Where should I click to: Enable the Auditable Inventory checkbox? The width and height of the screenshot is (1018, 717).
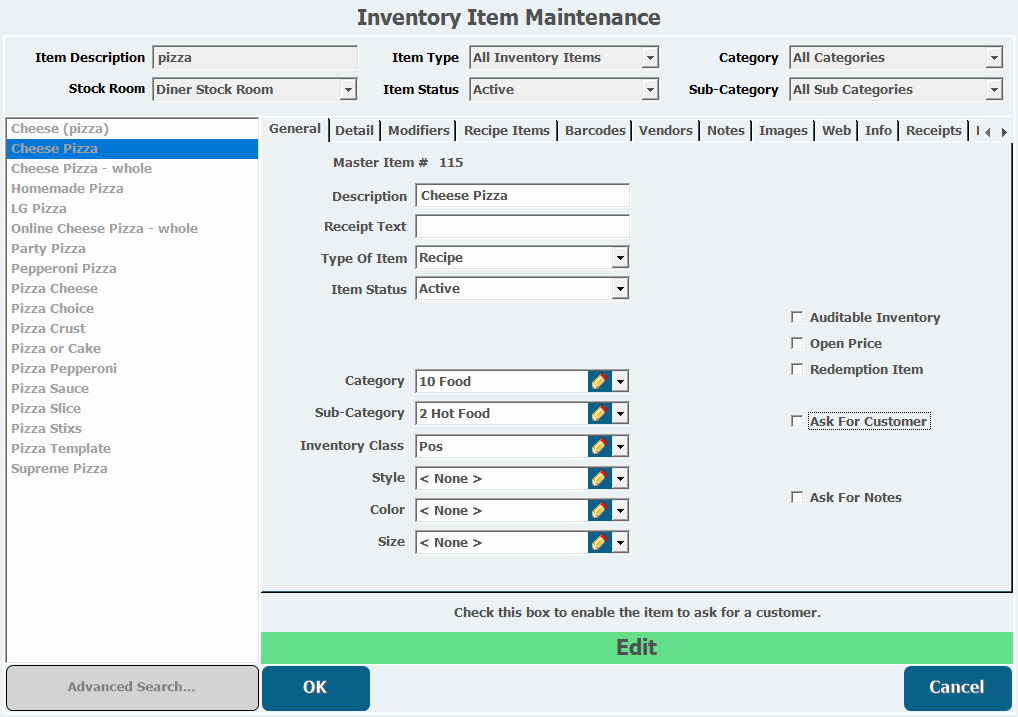point(797,317)
